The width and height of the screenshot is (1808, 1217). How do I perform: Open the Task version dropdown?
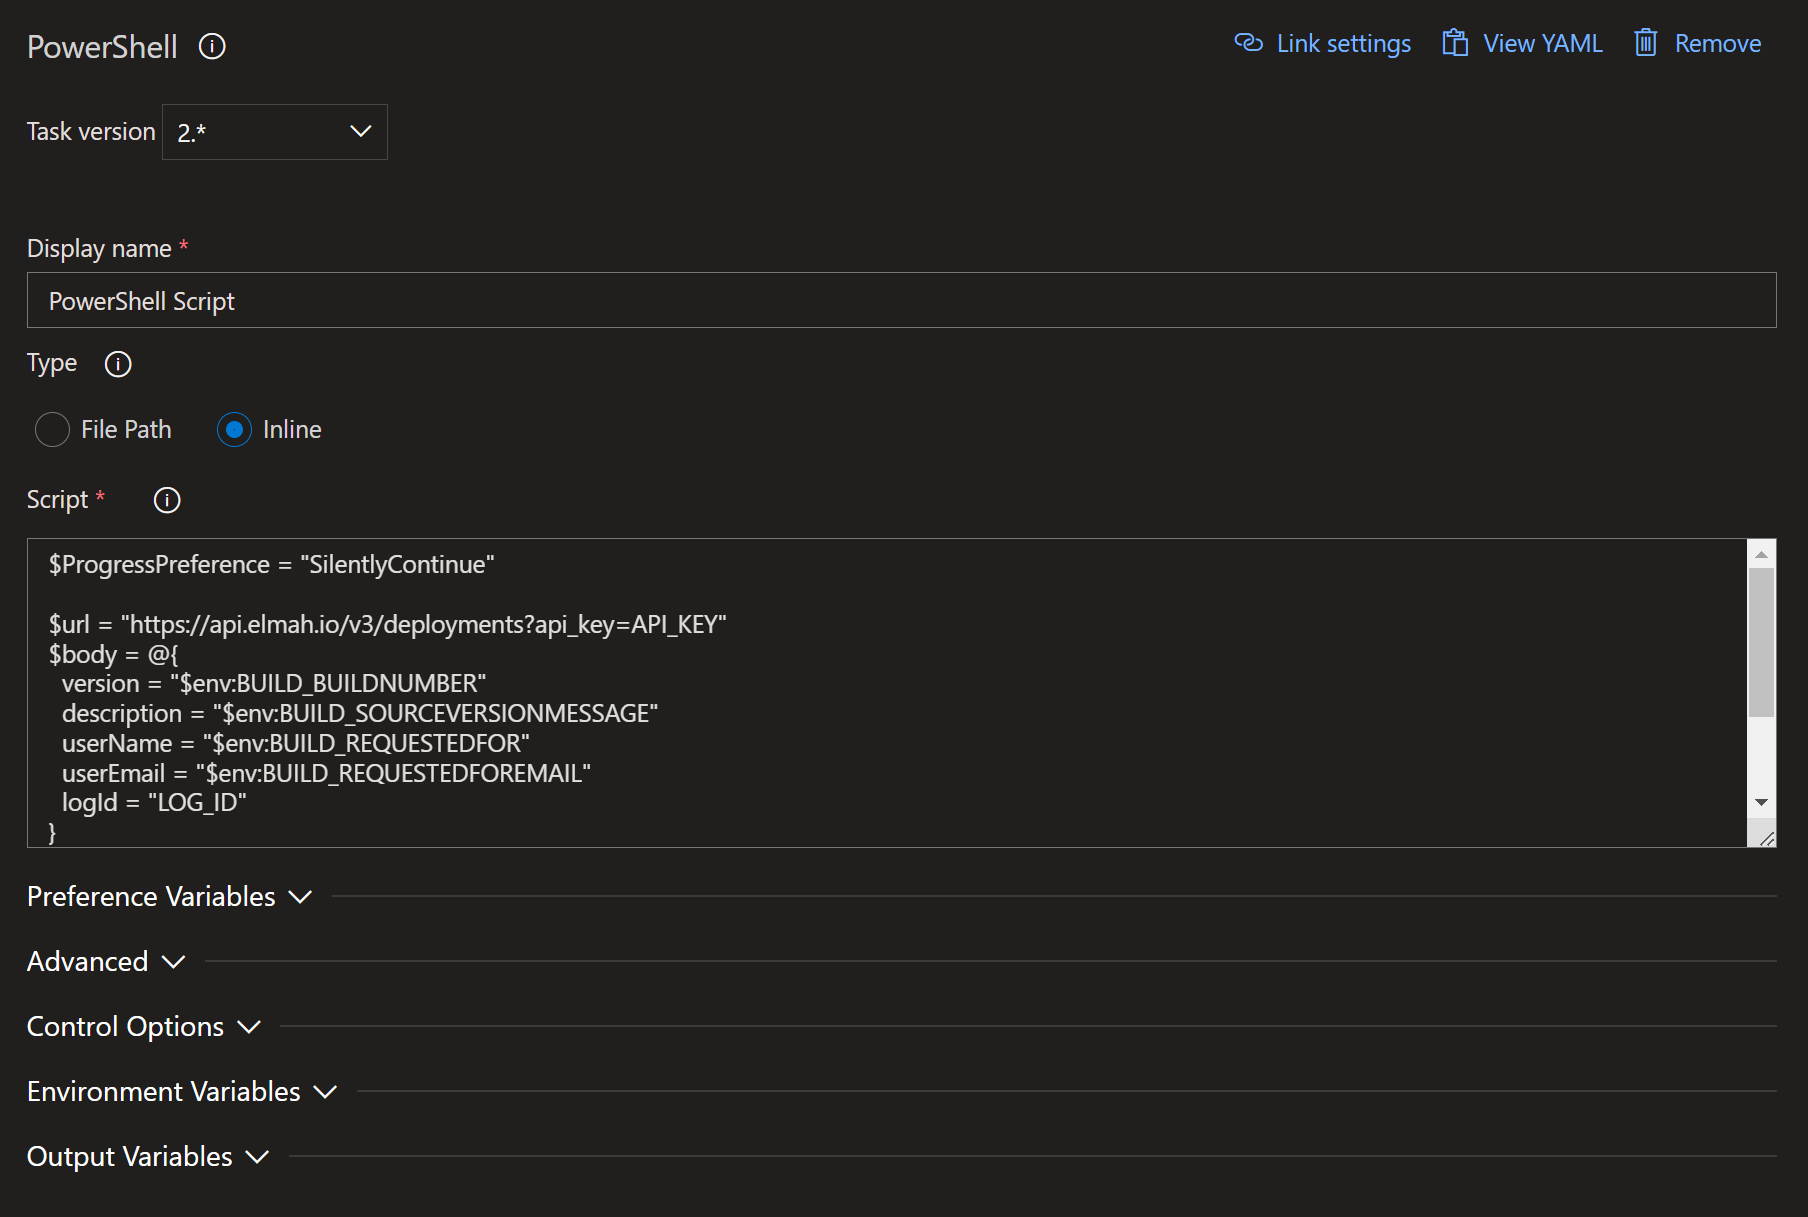[x=275, y=132]
